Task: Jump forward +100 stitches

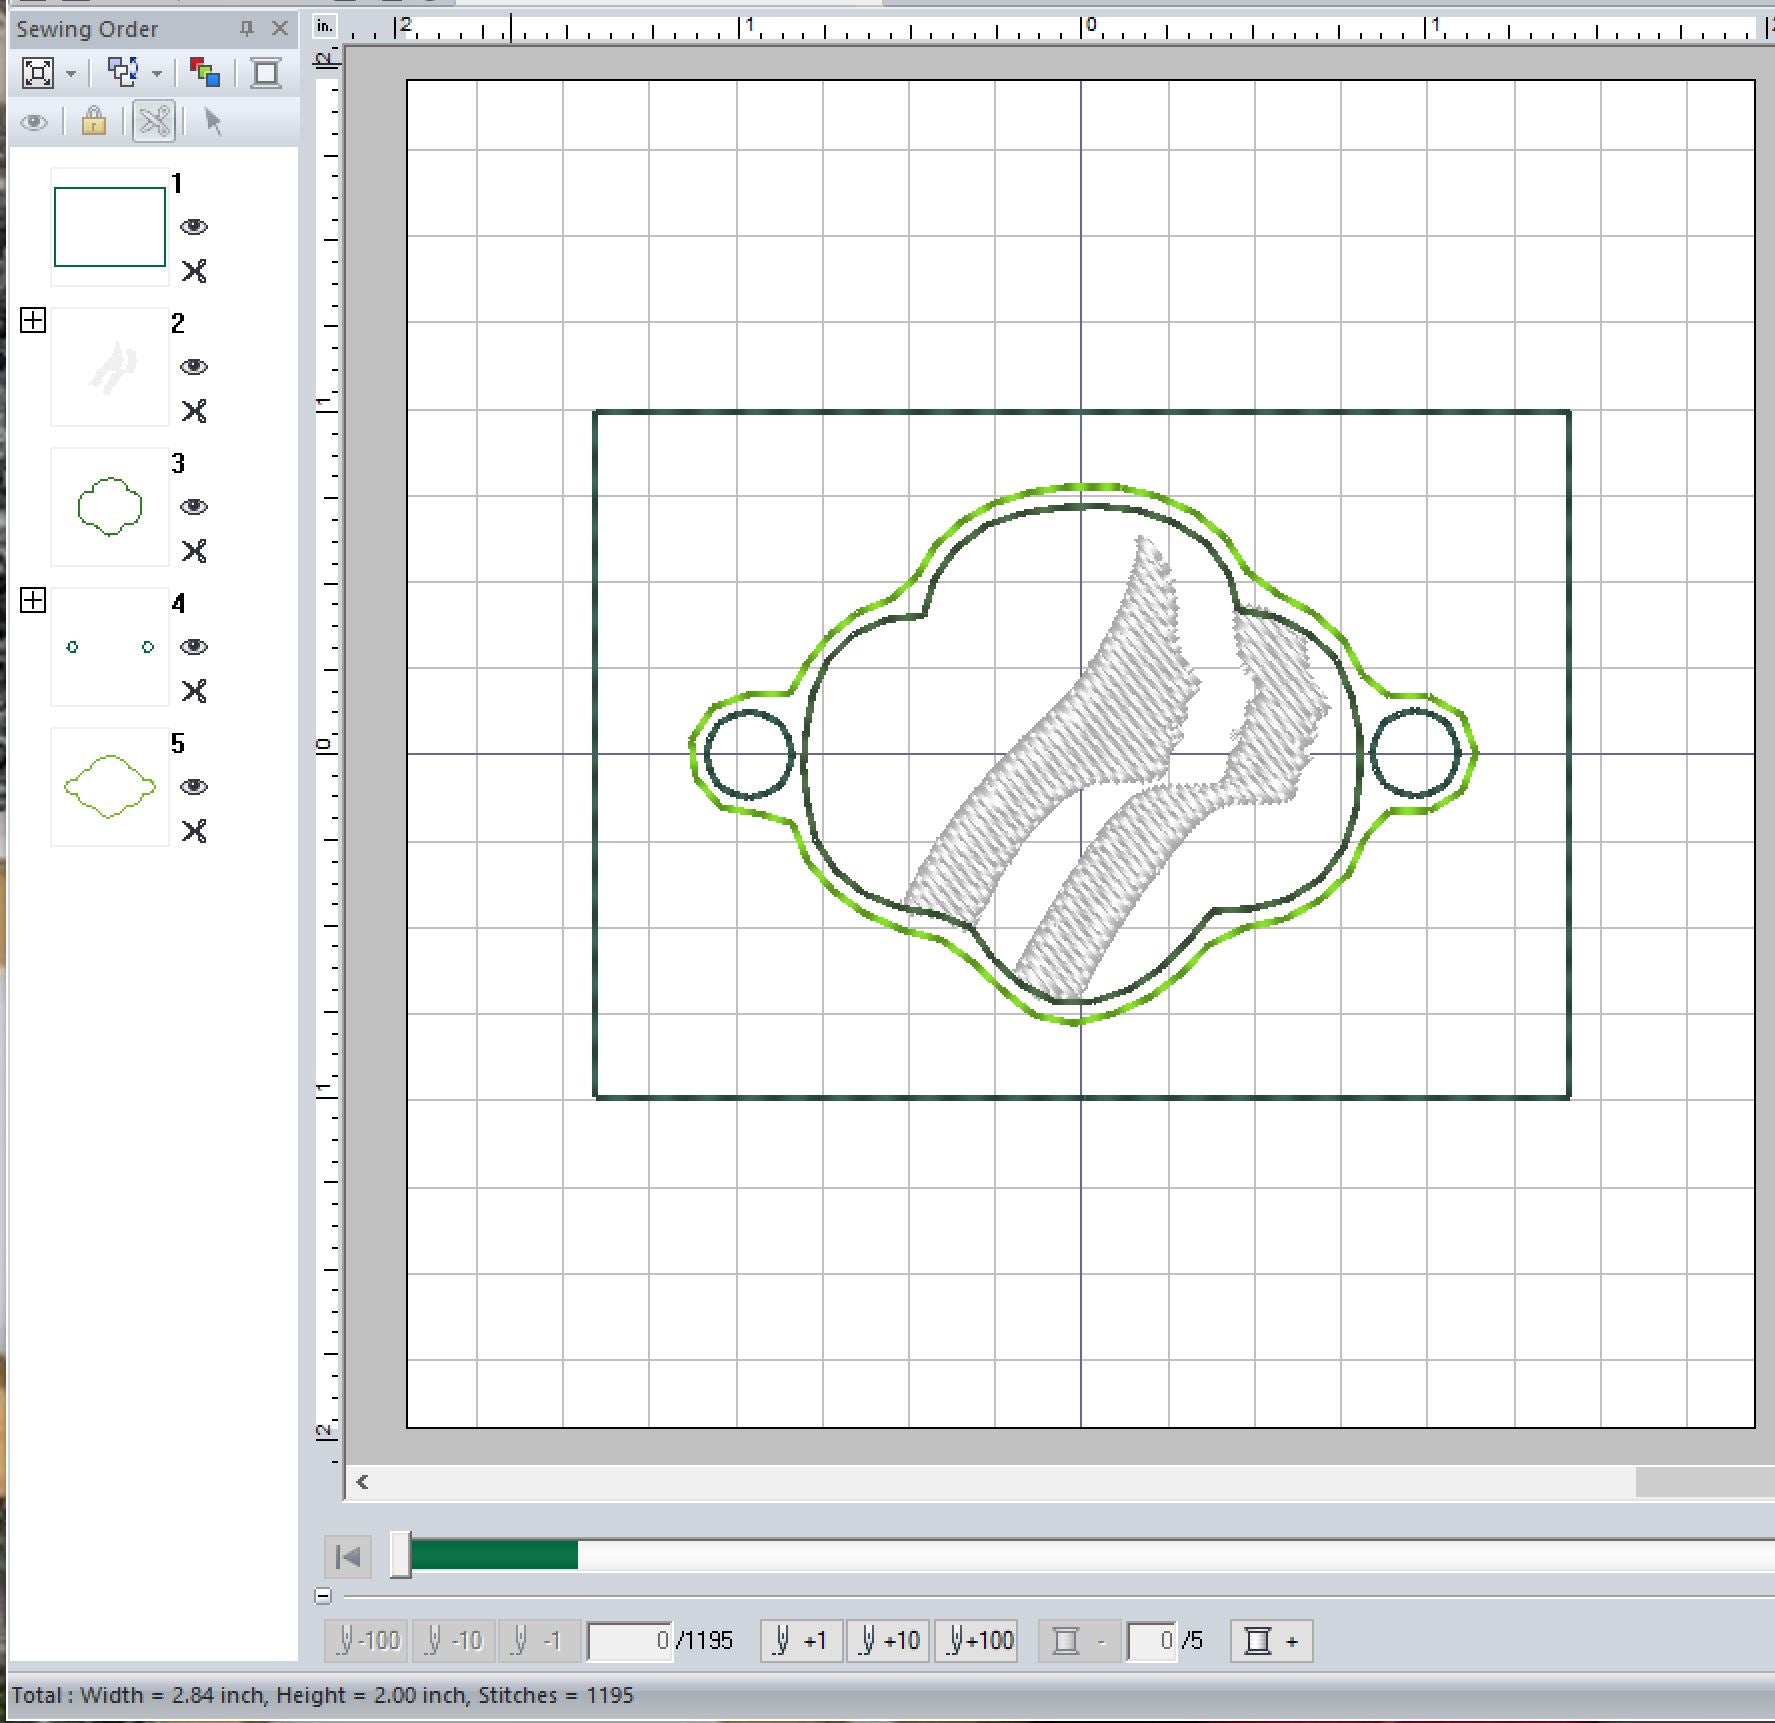Action: coord(977,1641)
